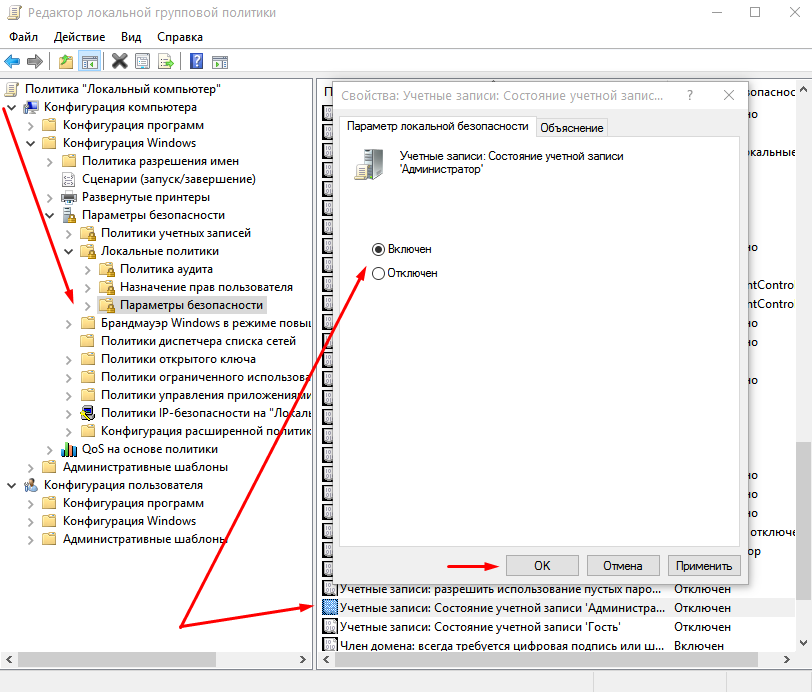Click the Delete (X) toolbar icon
The height and width of the screenshot is (692, 812).
pos(120,61)
